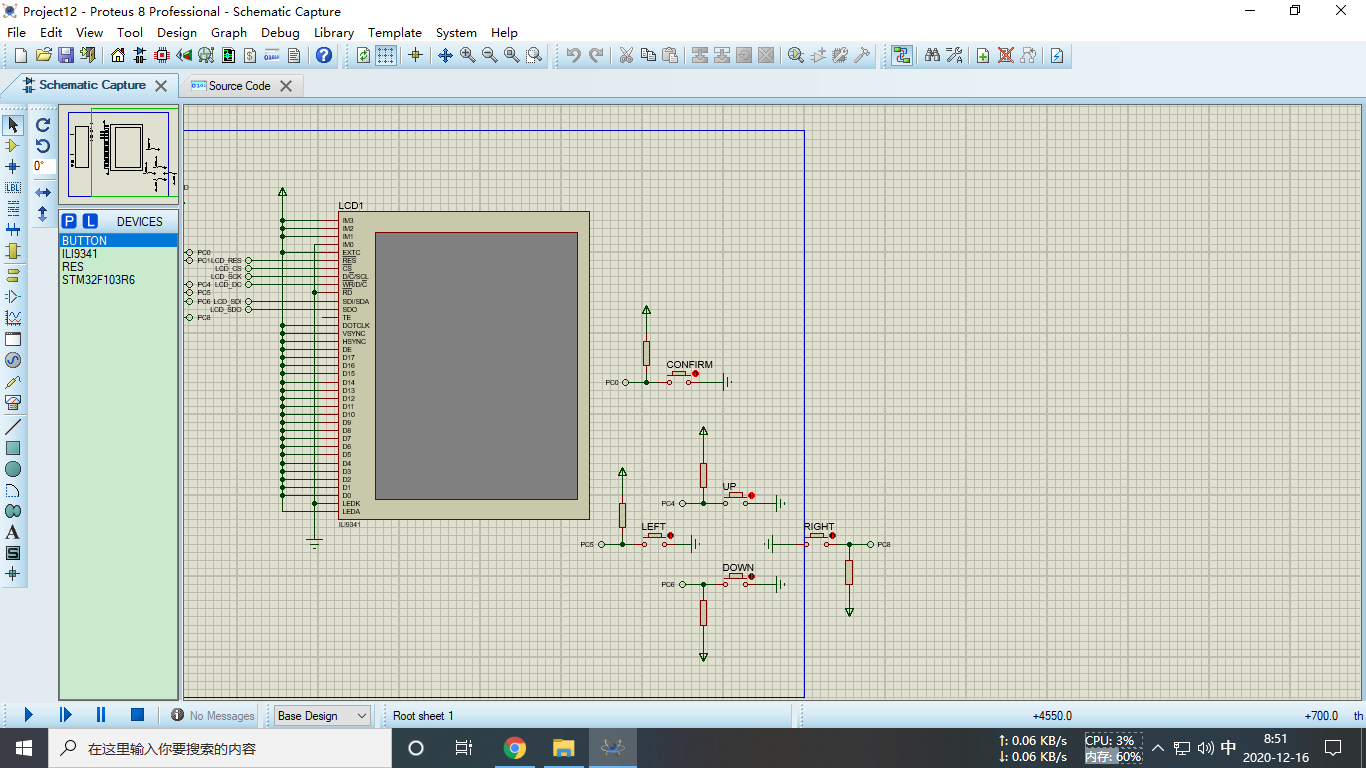Run the simulation with the play button
This screenshot has height=768, width=1366.
pyautogui.click(x=28, y=714)
